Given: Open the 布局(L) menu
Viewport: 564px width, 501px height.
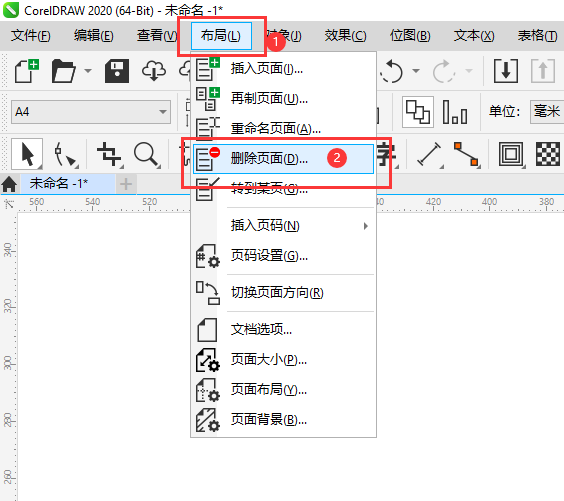Looking at the screenshot, I should coord(221,36).
